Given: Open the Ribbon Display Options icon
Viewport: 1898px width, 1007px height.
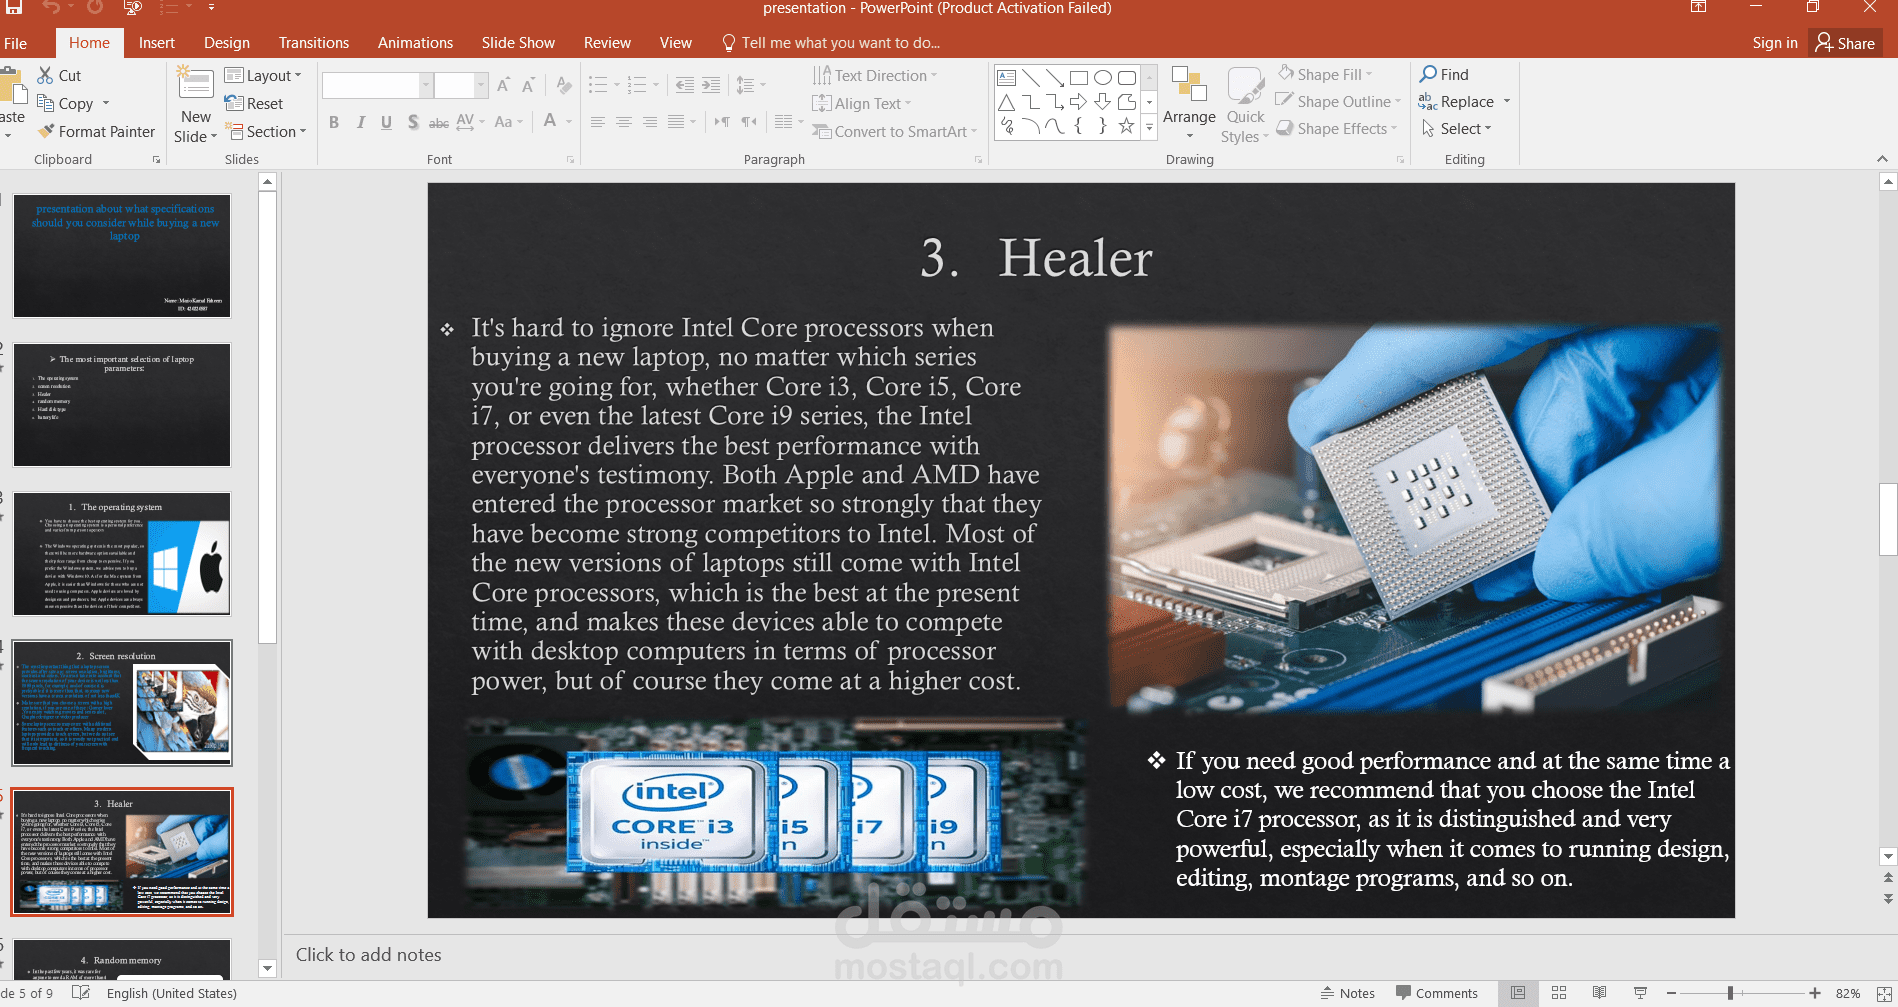Looking at the screenshot, I should 1698,7.
